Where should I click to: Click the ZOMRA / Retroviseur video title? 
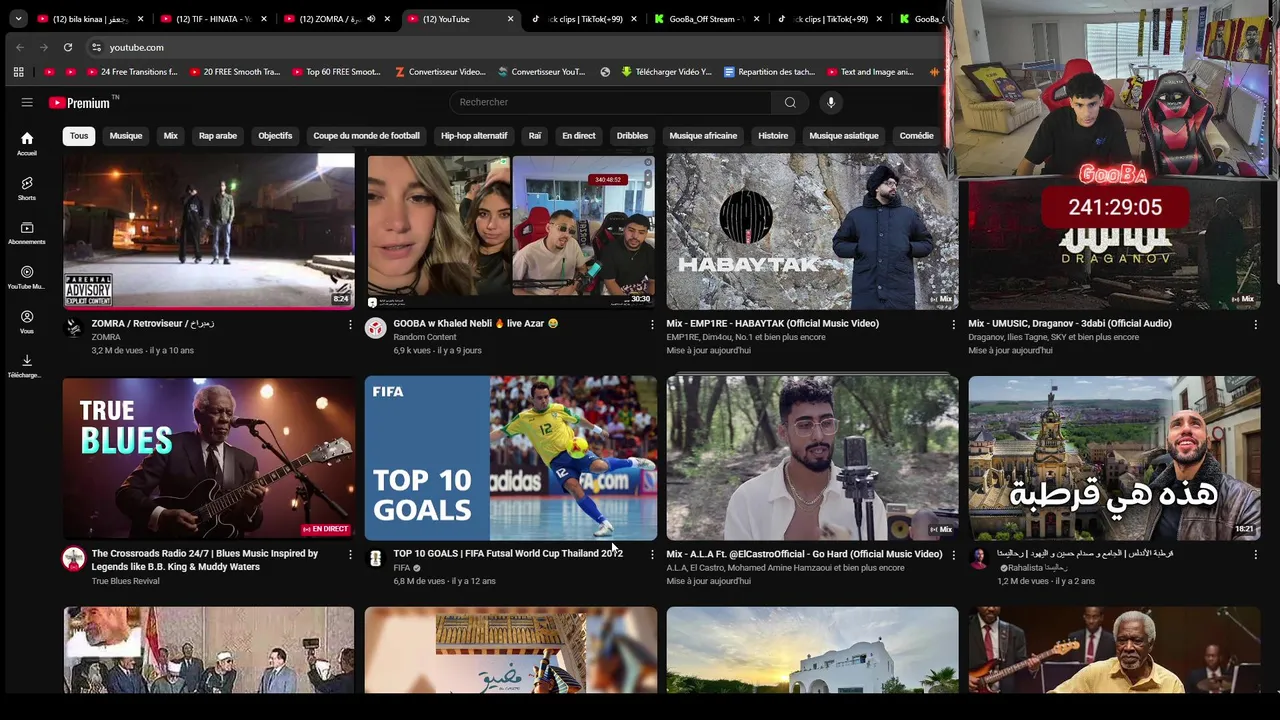point(153,324)
